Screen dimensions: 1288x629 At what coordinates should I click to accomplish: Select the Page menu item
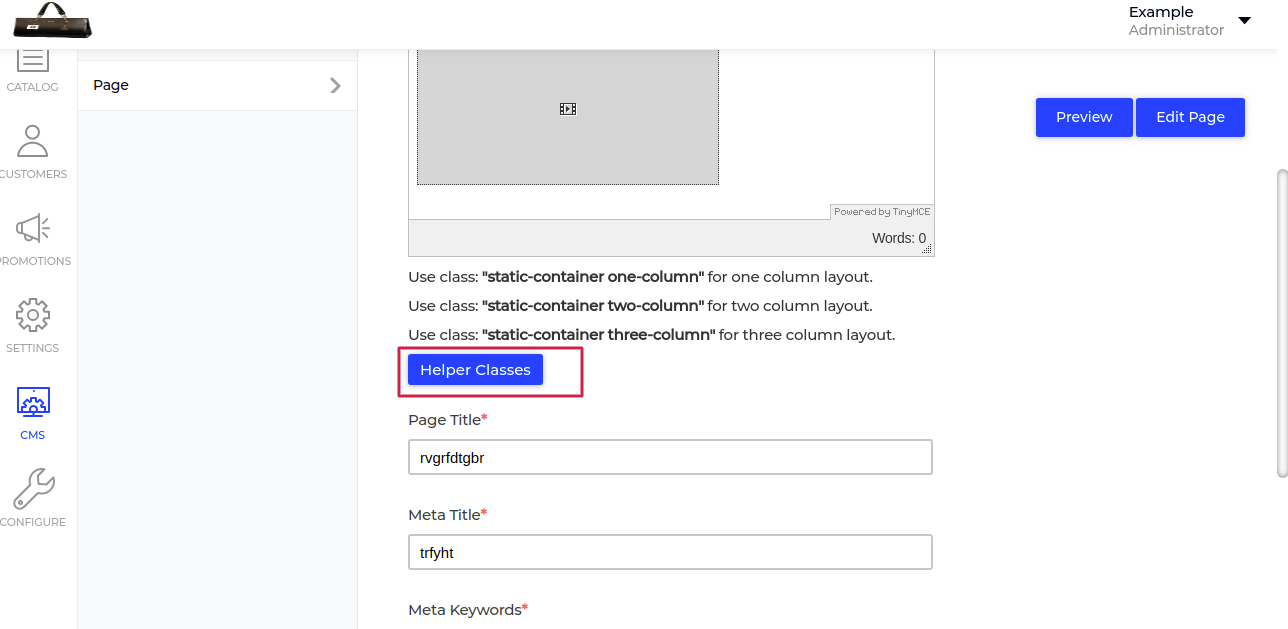(217, 86)
